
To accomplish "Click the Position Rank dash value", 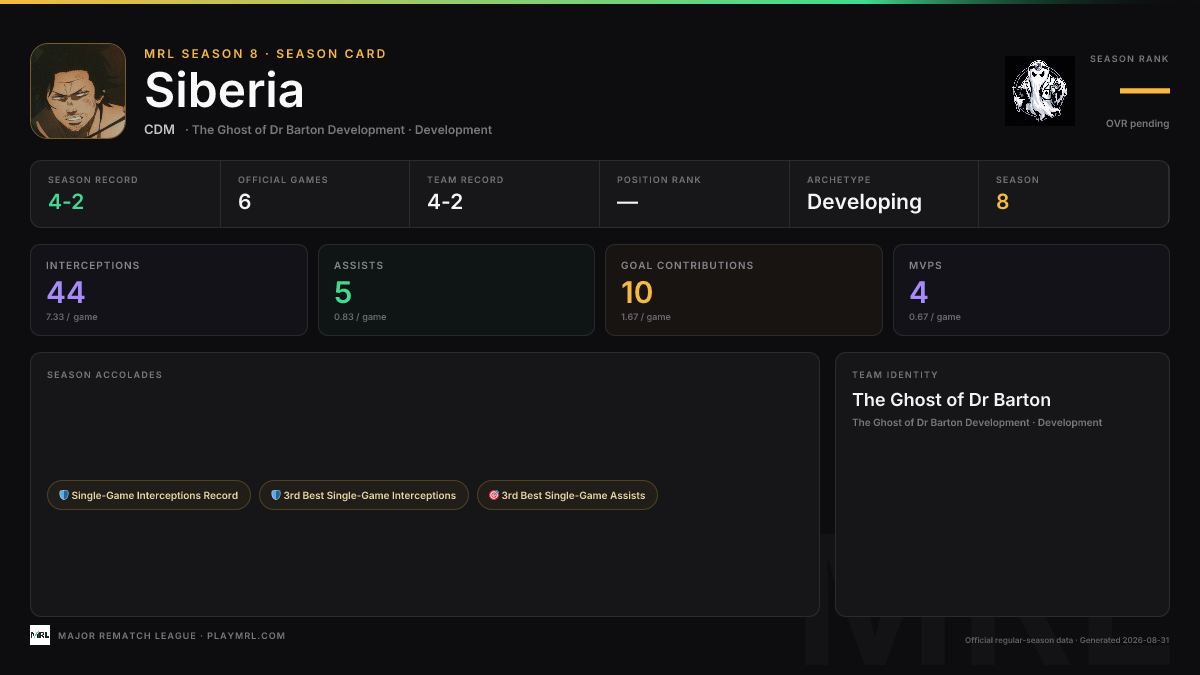I will coord(627,202).
